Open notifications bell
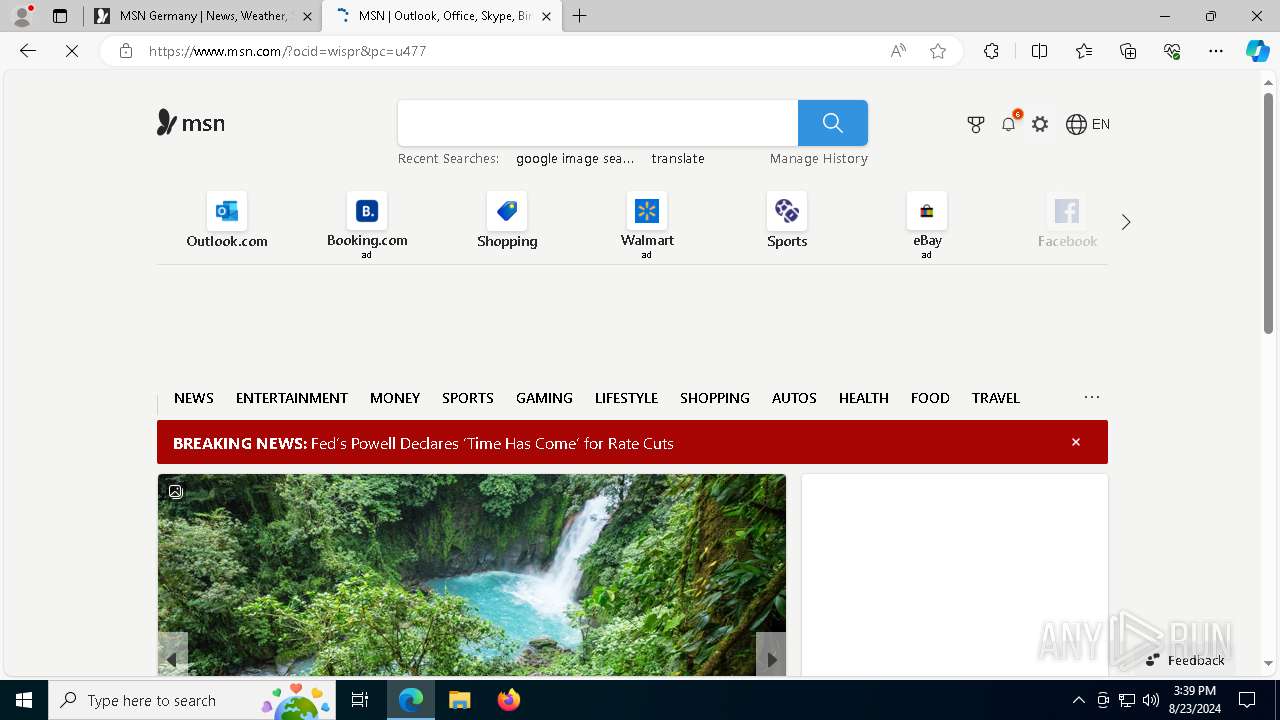Viewport: 1280px width, 720px height. (x=1009, y=124)
